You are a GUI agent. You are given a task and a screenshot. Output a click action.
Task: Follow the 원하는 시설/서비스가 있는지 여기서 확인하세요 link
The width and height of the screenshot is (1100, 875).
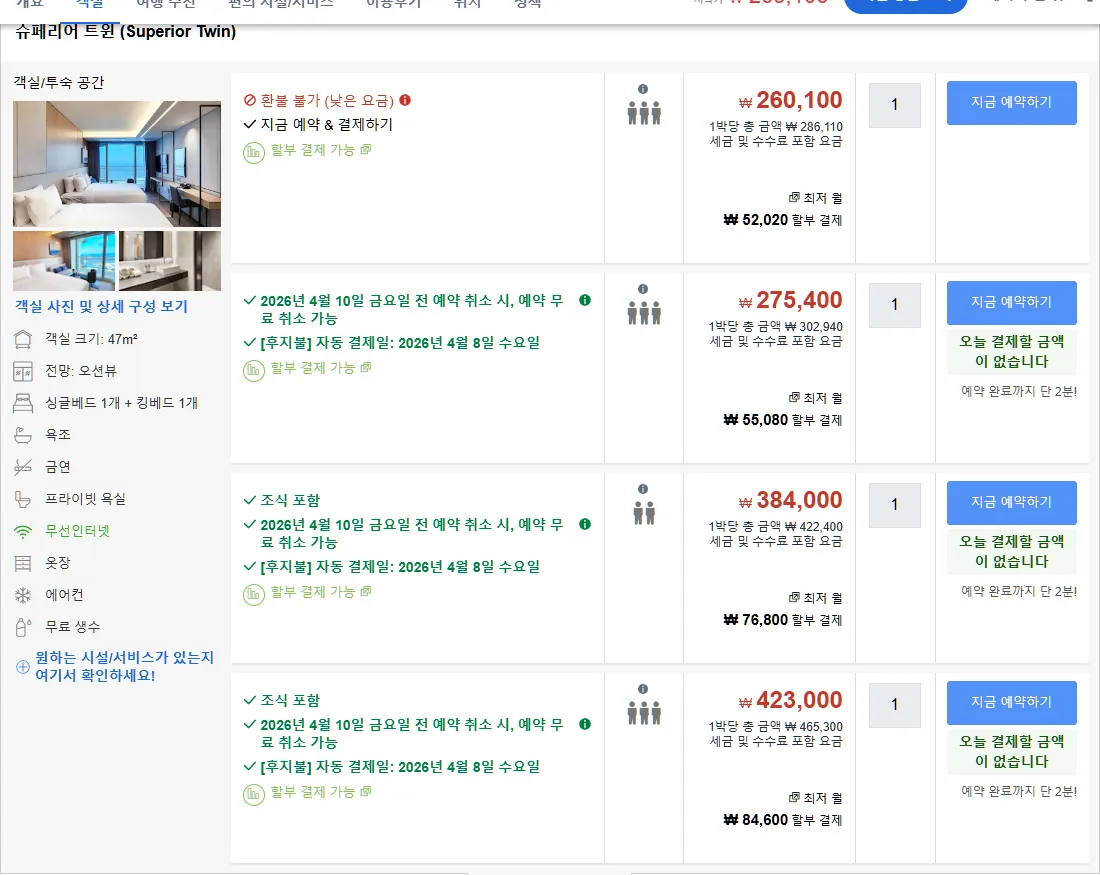point(124,666)
